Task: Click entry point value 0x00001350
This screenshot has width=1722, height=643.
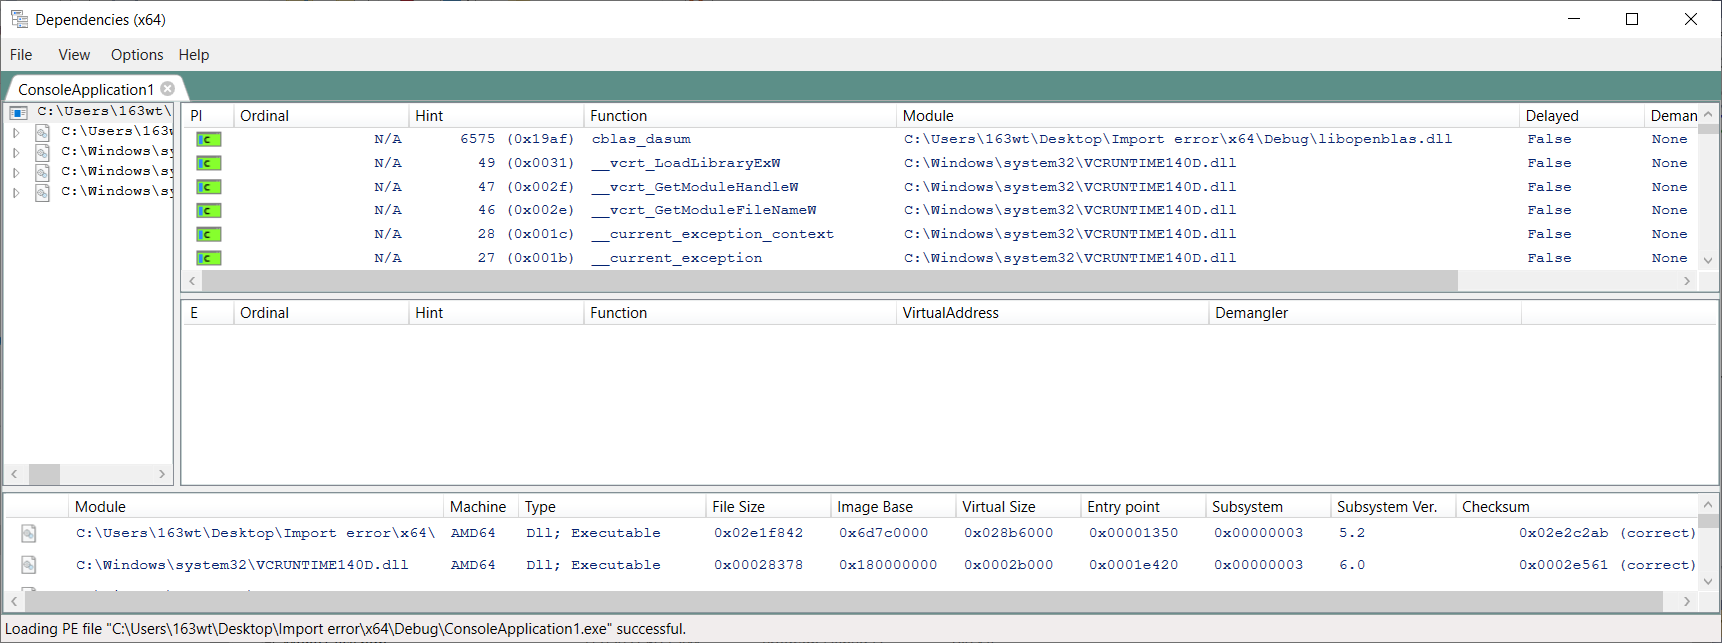Action: [1133, 533]
